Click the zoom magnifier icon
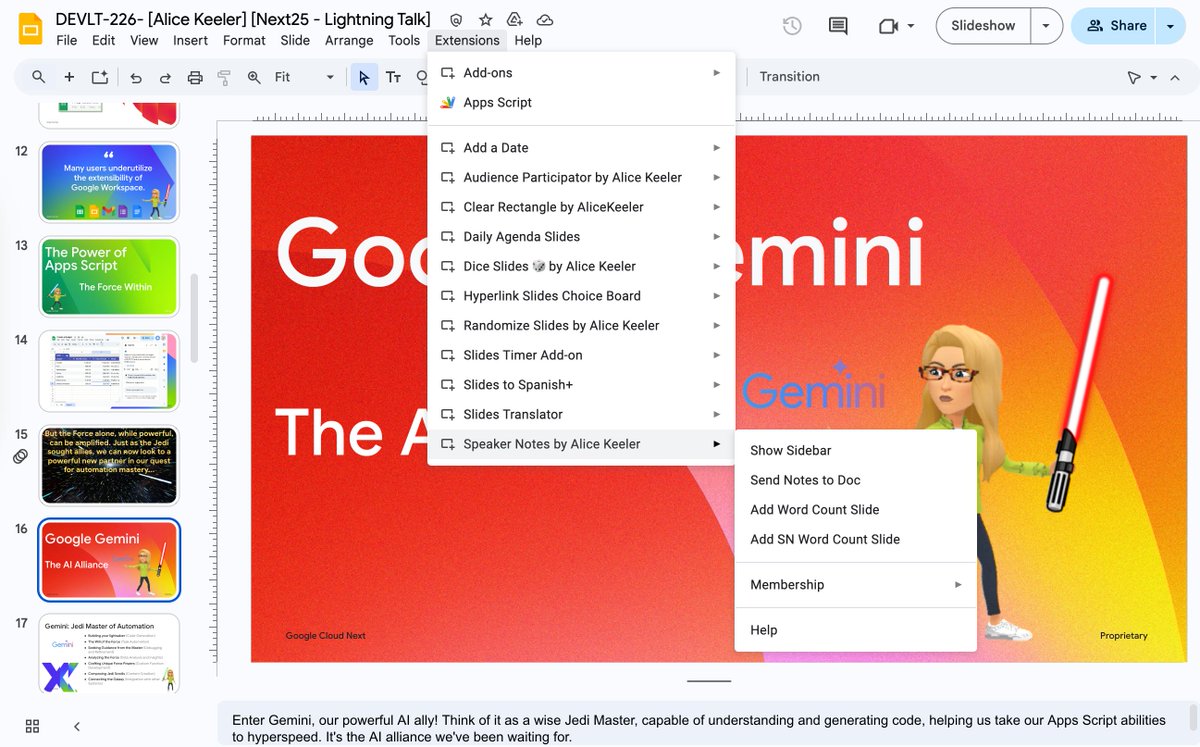The image size is (1200, 747). click(254, 77)
